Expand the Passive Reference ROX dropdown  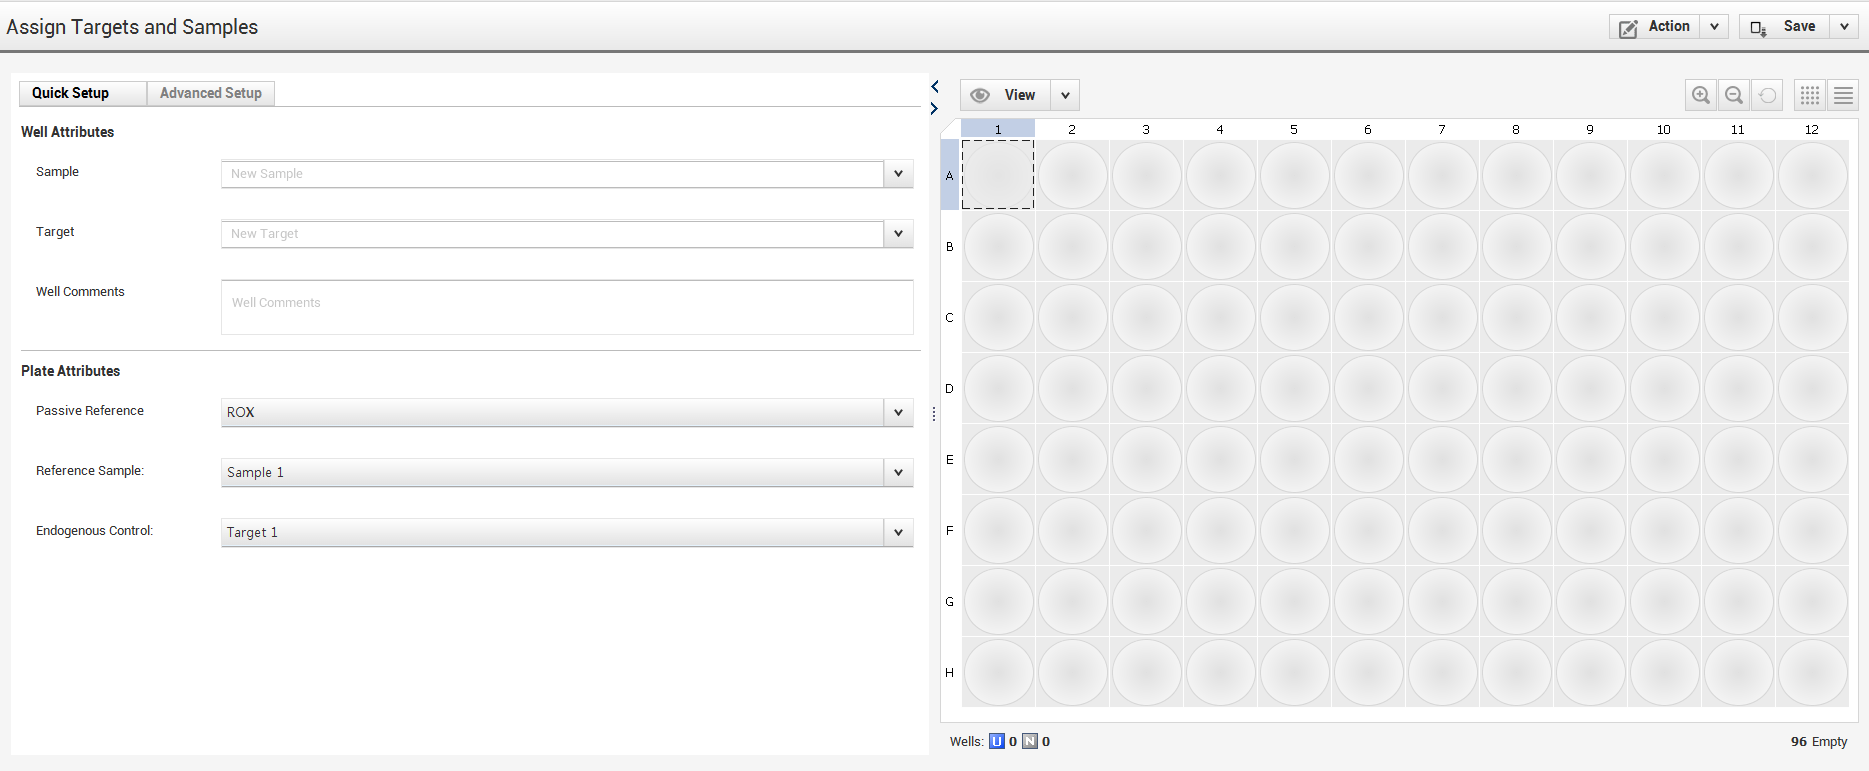898,412
